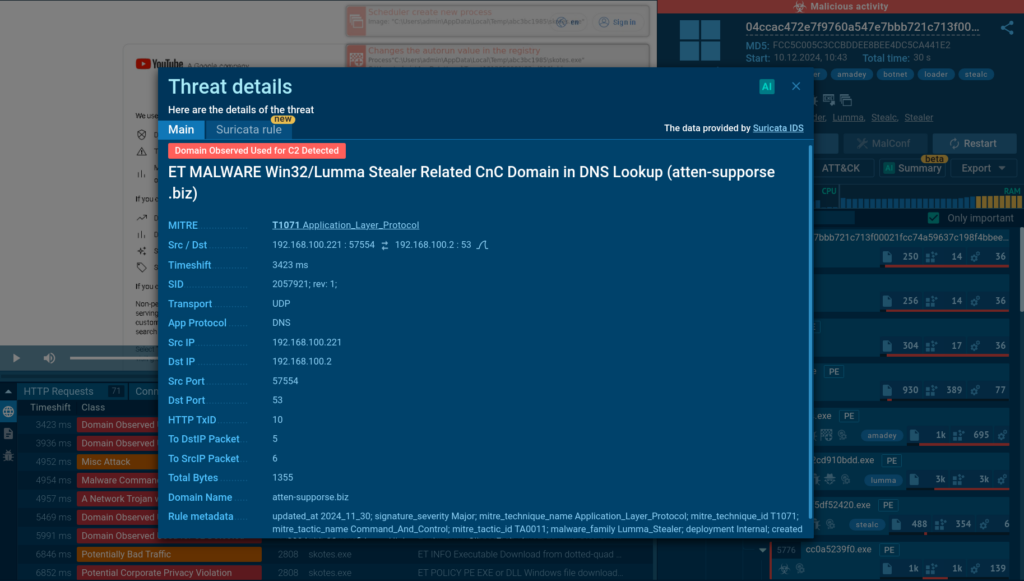
Task: Play the session video
Action: coord(16,358)
